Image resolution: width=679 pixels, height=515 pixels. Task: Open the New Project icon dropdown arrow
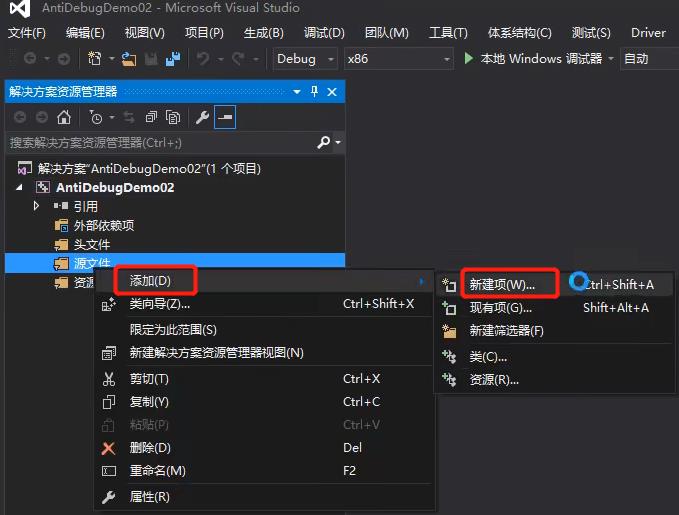(x=111, y=58)
